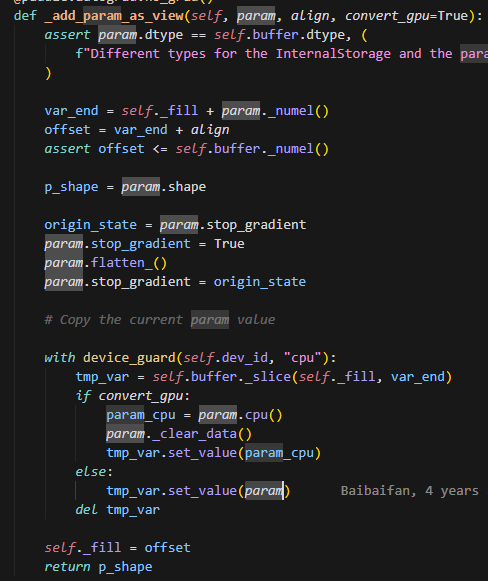Click set_value on the line under else

point(203,491)
